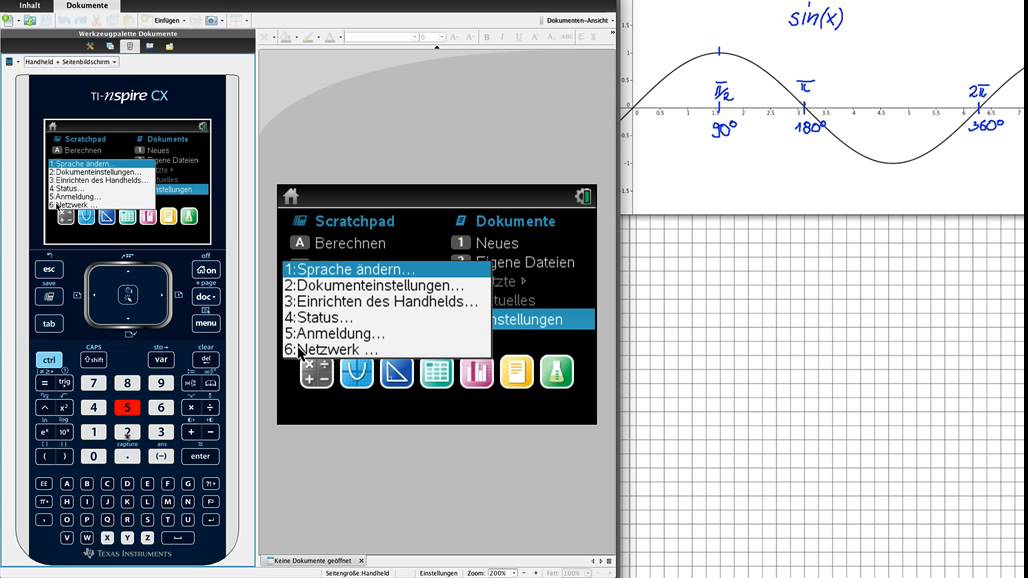Image resolution: width=1028 pixels, height=578 pixels.
Task: Switch to the Inhalt tab
Action: click(30, 5)
